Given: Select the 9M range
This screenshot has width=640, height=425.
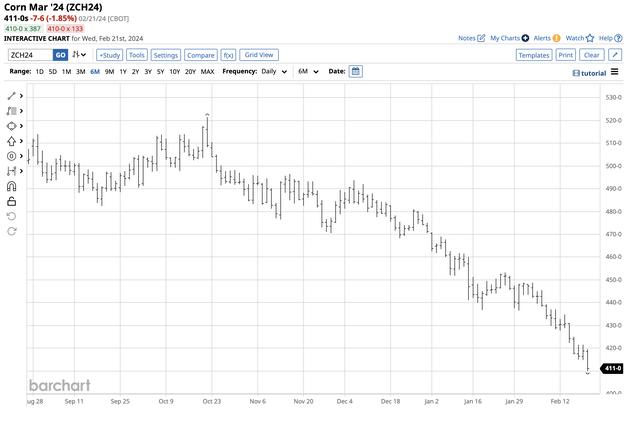Looking at the screenshot, I should tap(109, 71).
